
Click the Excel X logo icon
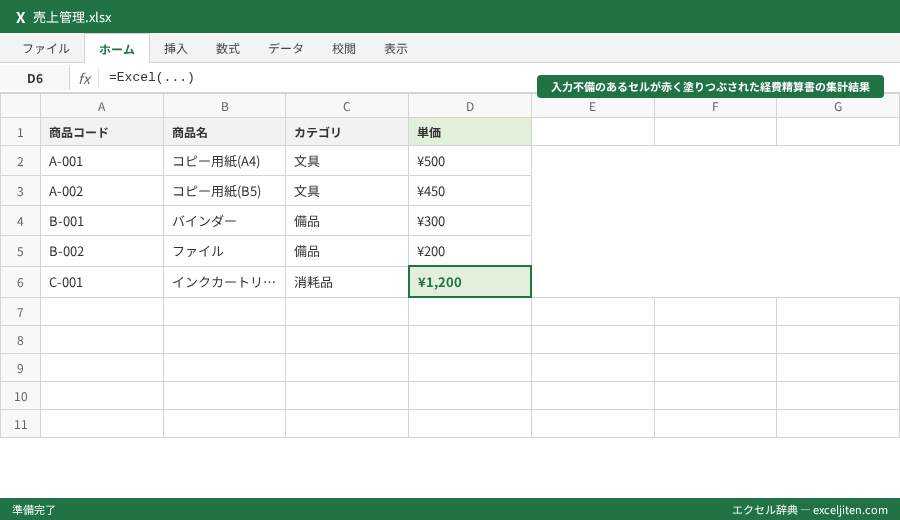pyautogui.click(x=21, y=17)
